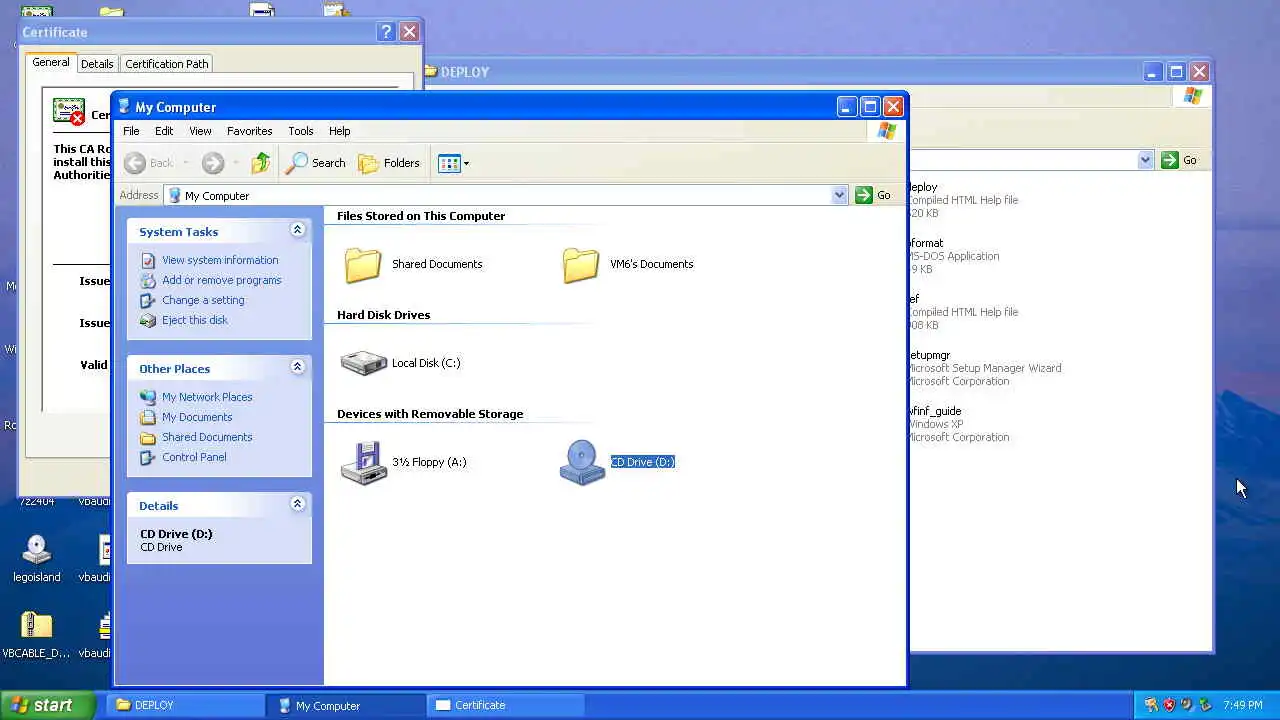The height and width of the screenshot is (720, 1280).
Task: Click Eject this disk link
Action: (195, 320)
